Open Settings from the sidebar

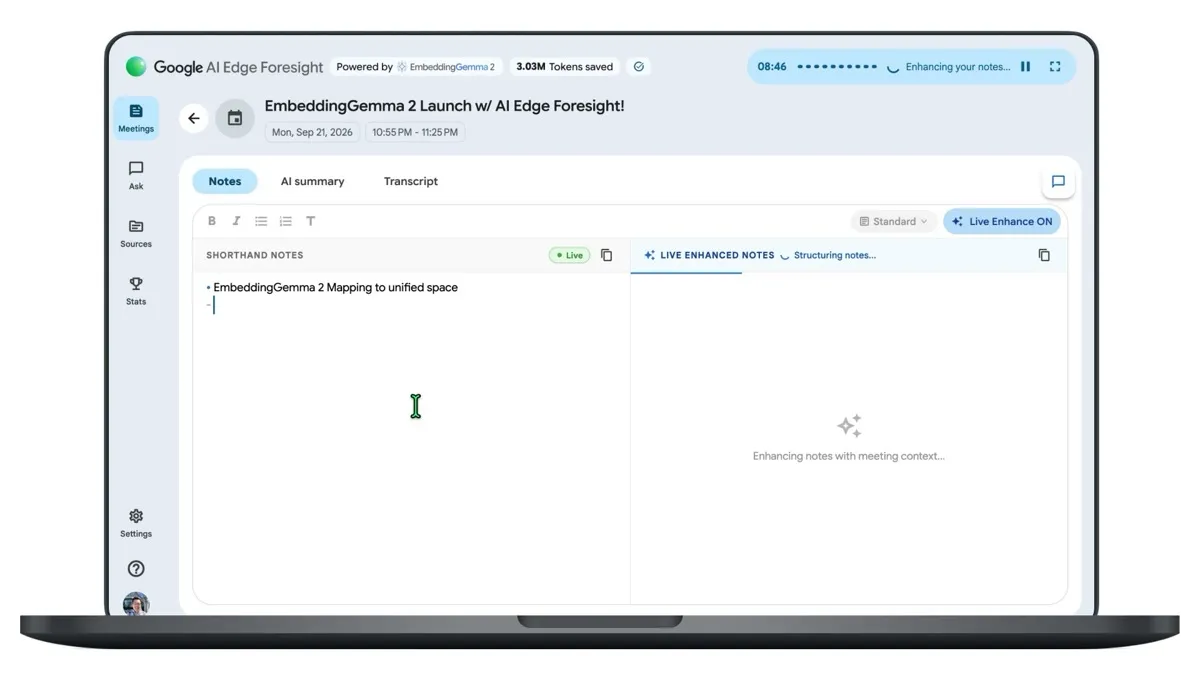pos(136,523)
